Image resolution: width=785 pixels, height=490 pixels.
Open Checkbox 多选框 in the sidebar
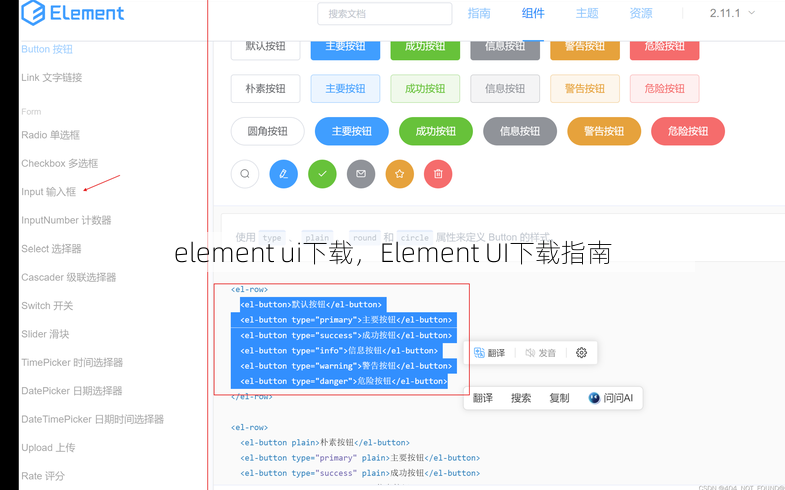coord(60,163)
